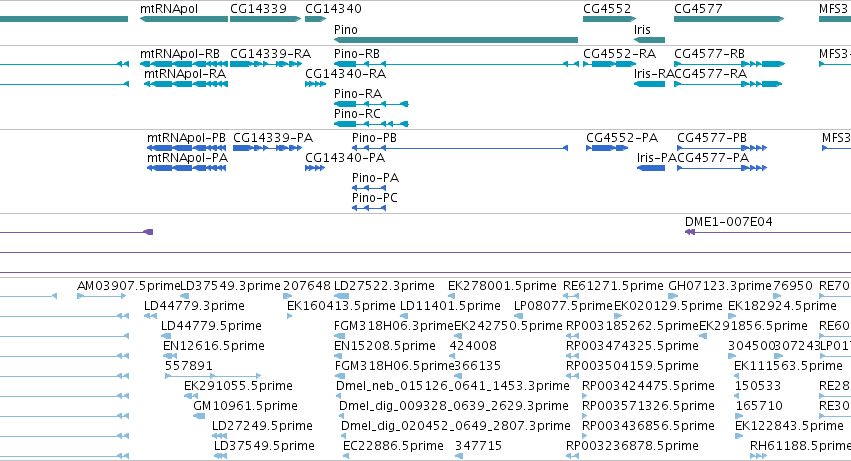This screenshot has height=461, width=851.
Task: Click the mtRNApol gene label
Action: click(169, 9)
